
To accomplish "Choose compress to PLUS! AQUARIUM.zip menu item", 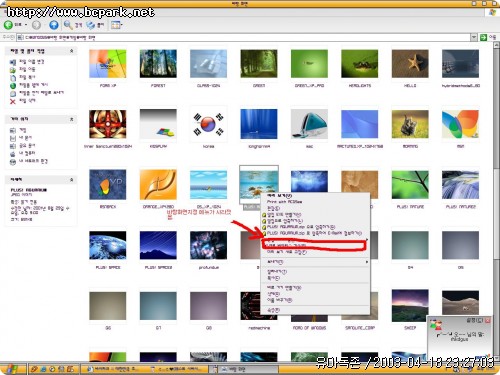I will [x=315, y=227].
